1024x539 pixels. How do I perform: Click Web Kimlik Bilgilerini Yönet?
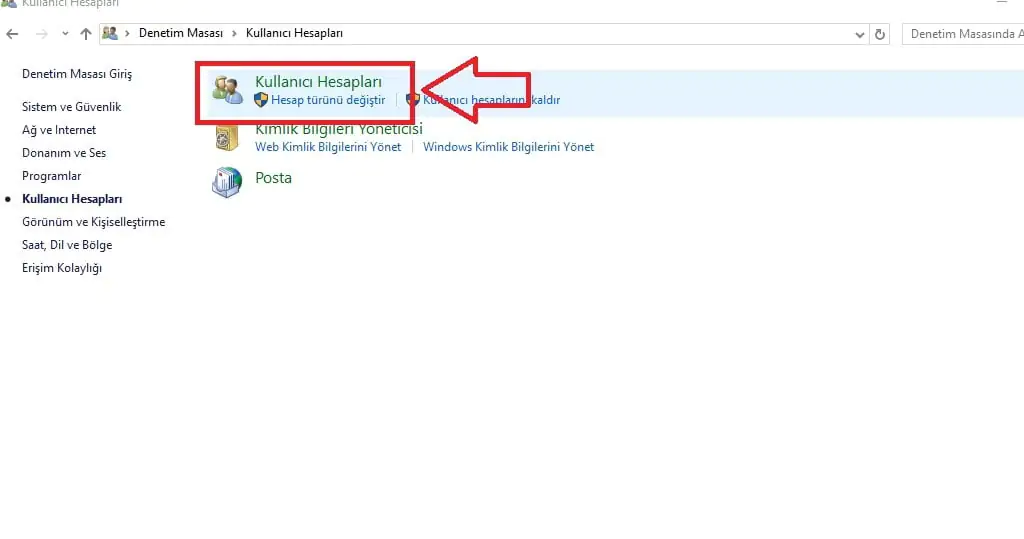point(328,147)
